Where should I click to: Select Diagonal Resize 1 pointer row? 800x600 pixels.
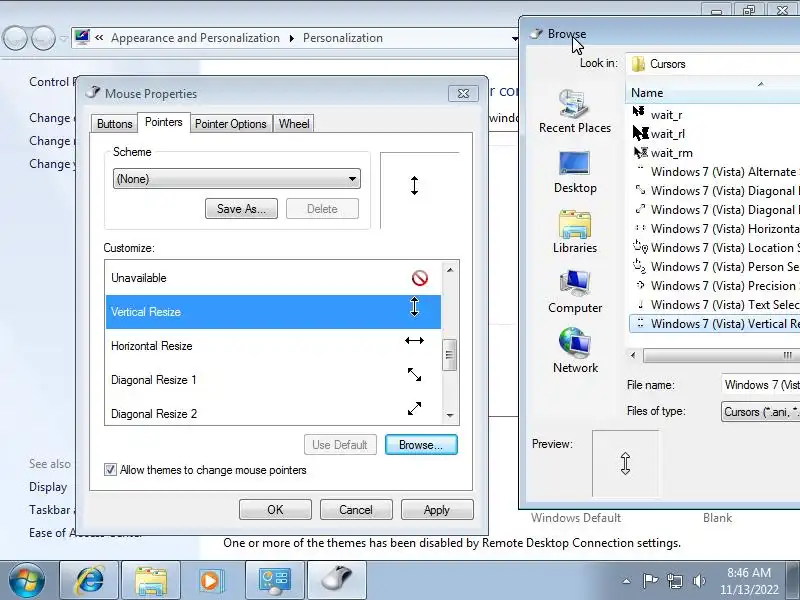tap(273, 380)
